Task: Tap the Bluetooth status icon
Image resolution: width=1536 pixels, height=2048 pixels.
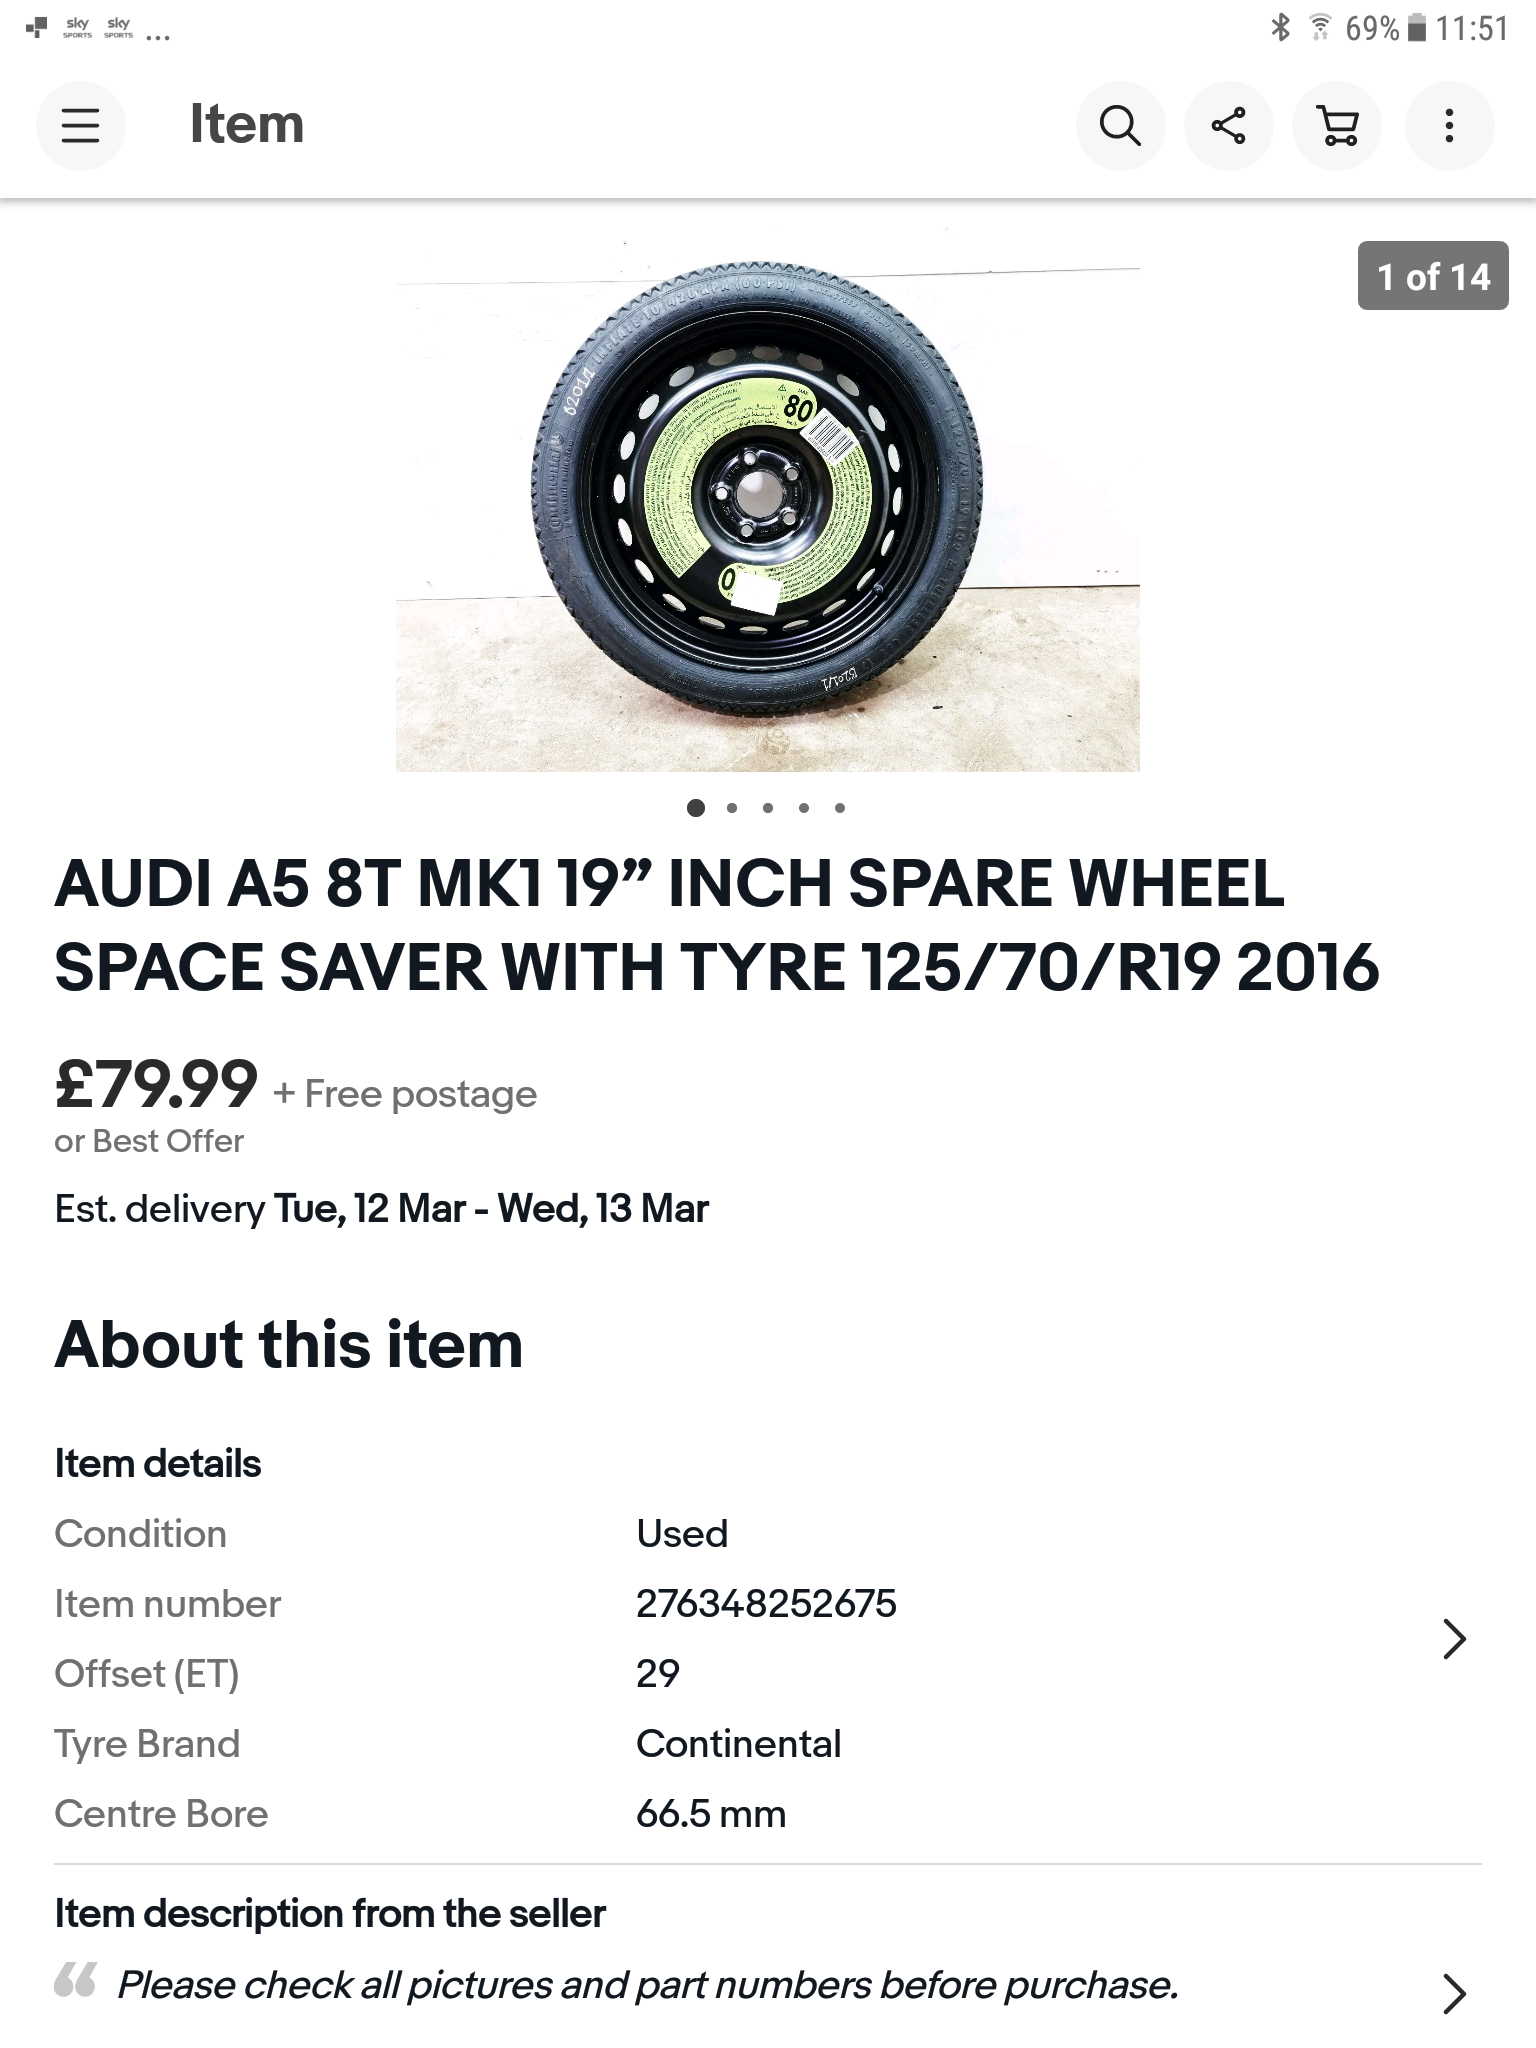Action: point(1280,28)
